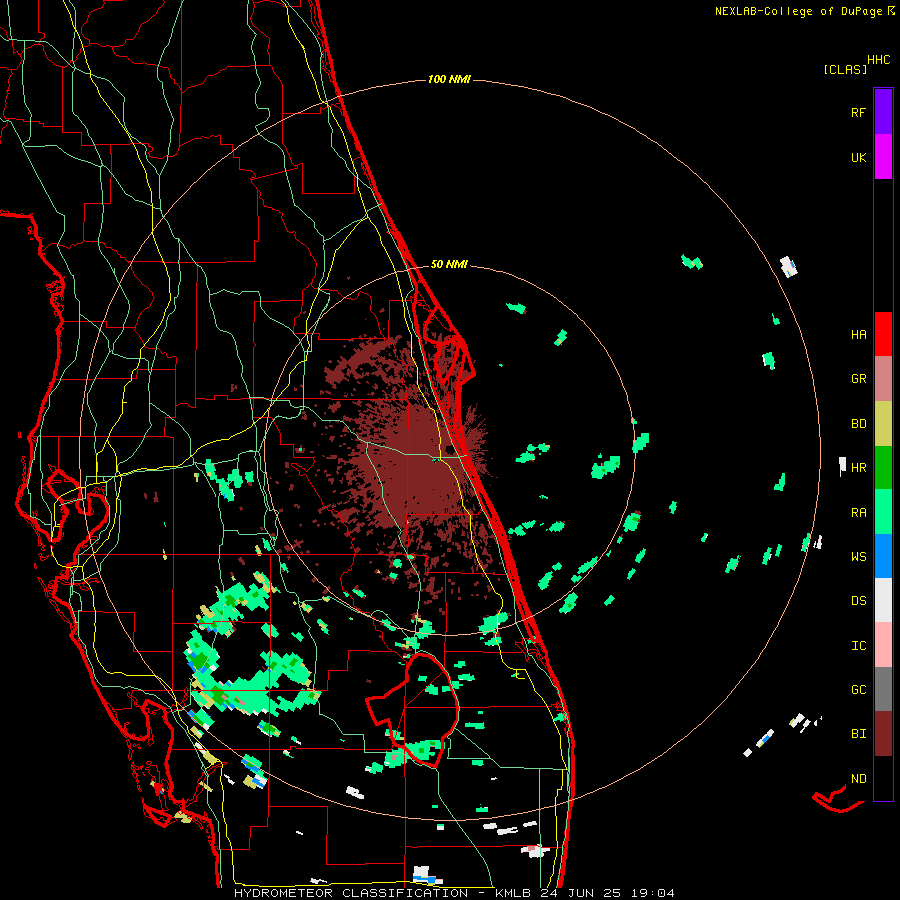Click the RA legend label
The width and height of the screenshot is (900, 900).
858,513
